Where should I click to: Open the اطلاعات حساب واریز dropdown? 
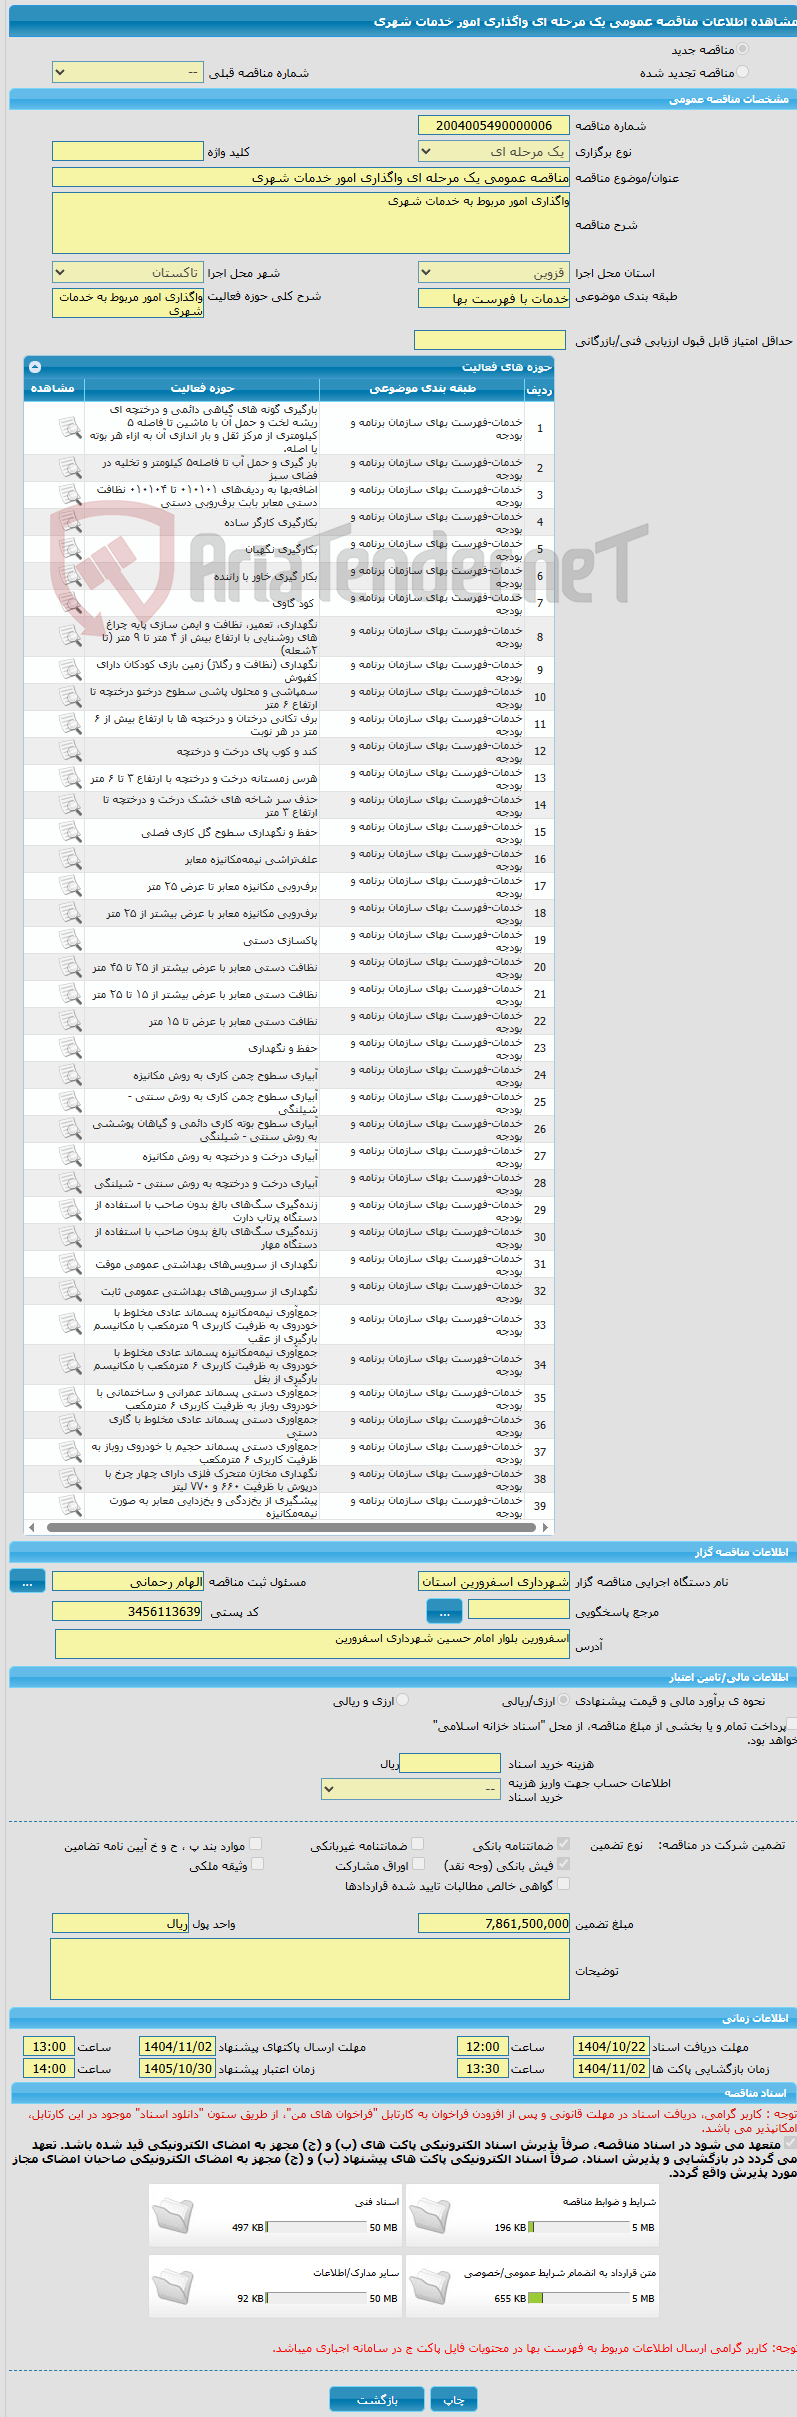[411, 1789]
